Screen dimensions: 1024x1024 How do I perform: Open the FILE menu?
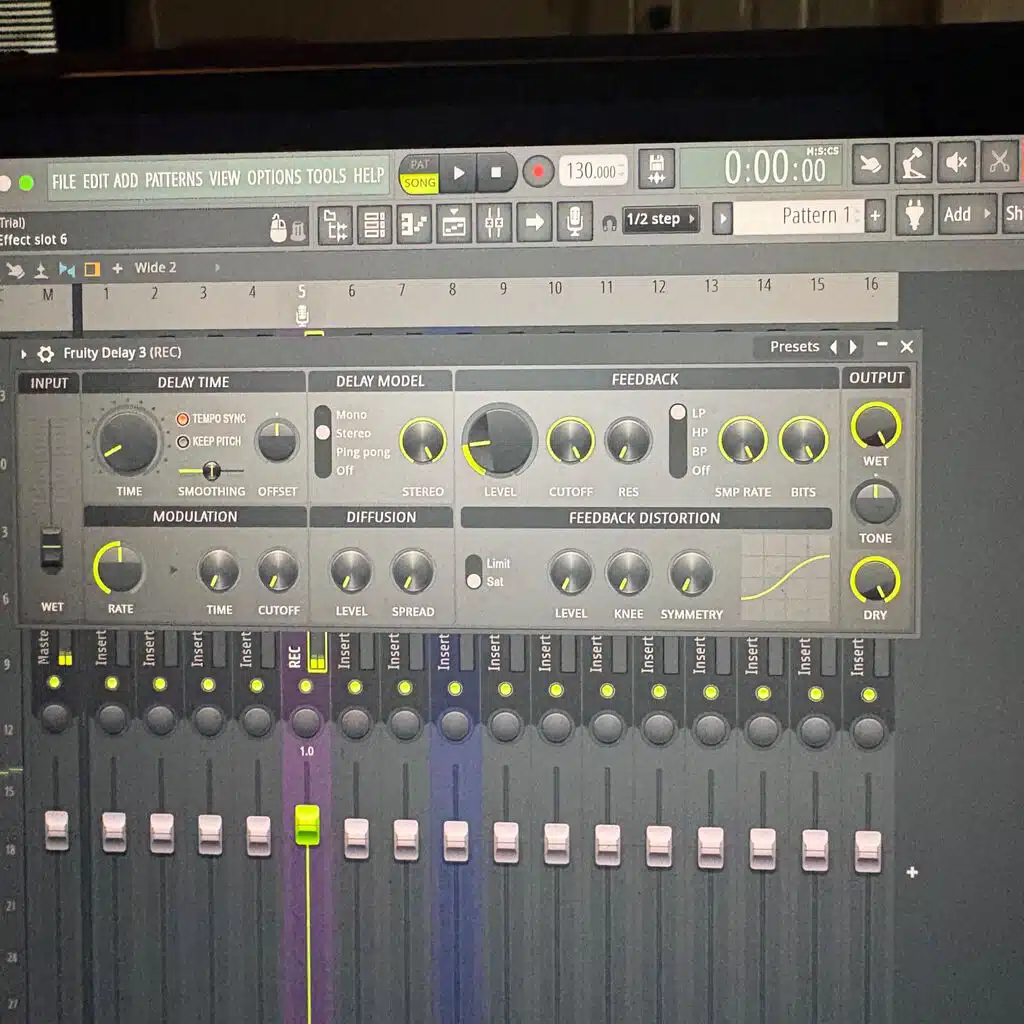tap(64, 182)
